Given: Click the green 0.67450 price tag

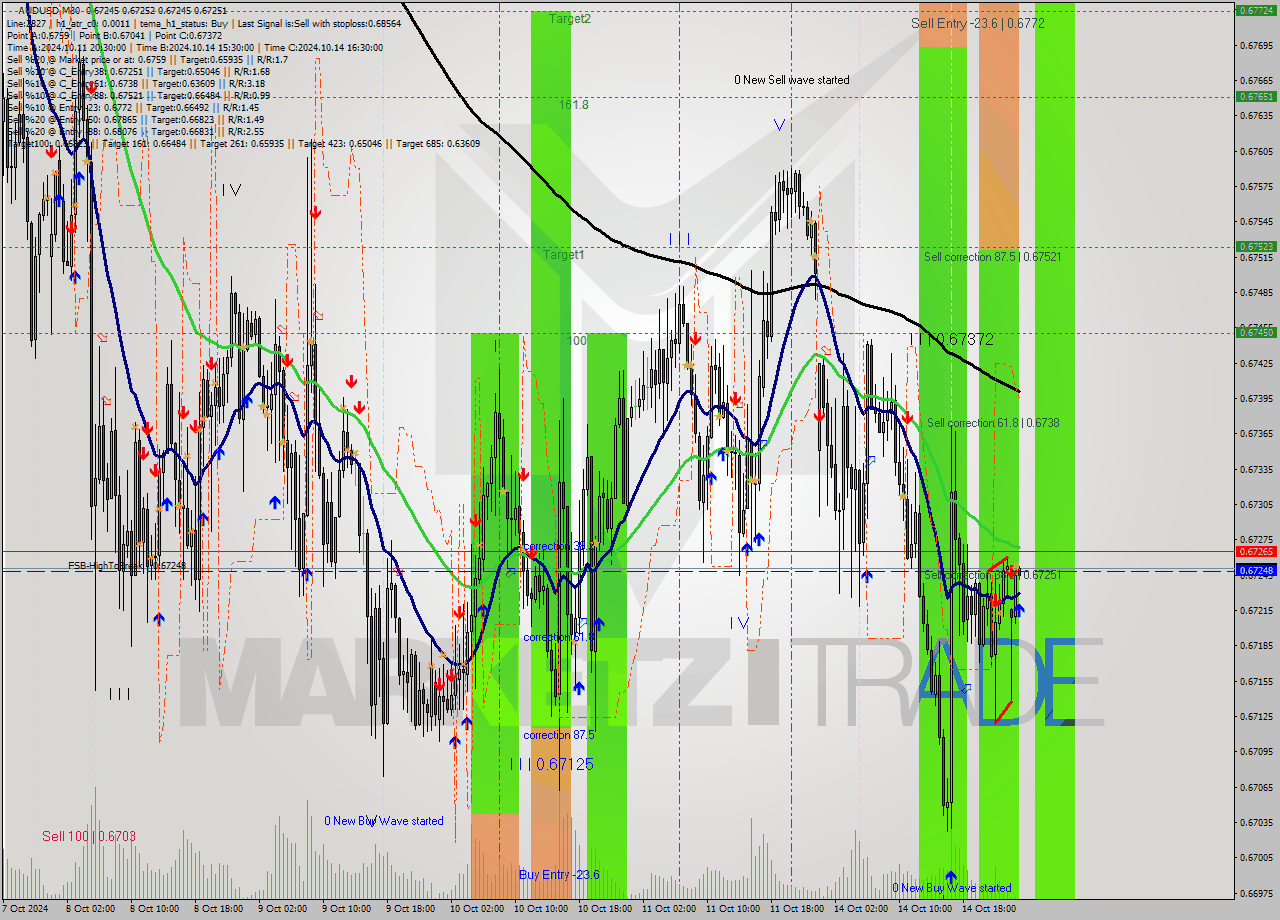Looking at the screenshot, I should click(x=1255, y=333).
